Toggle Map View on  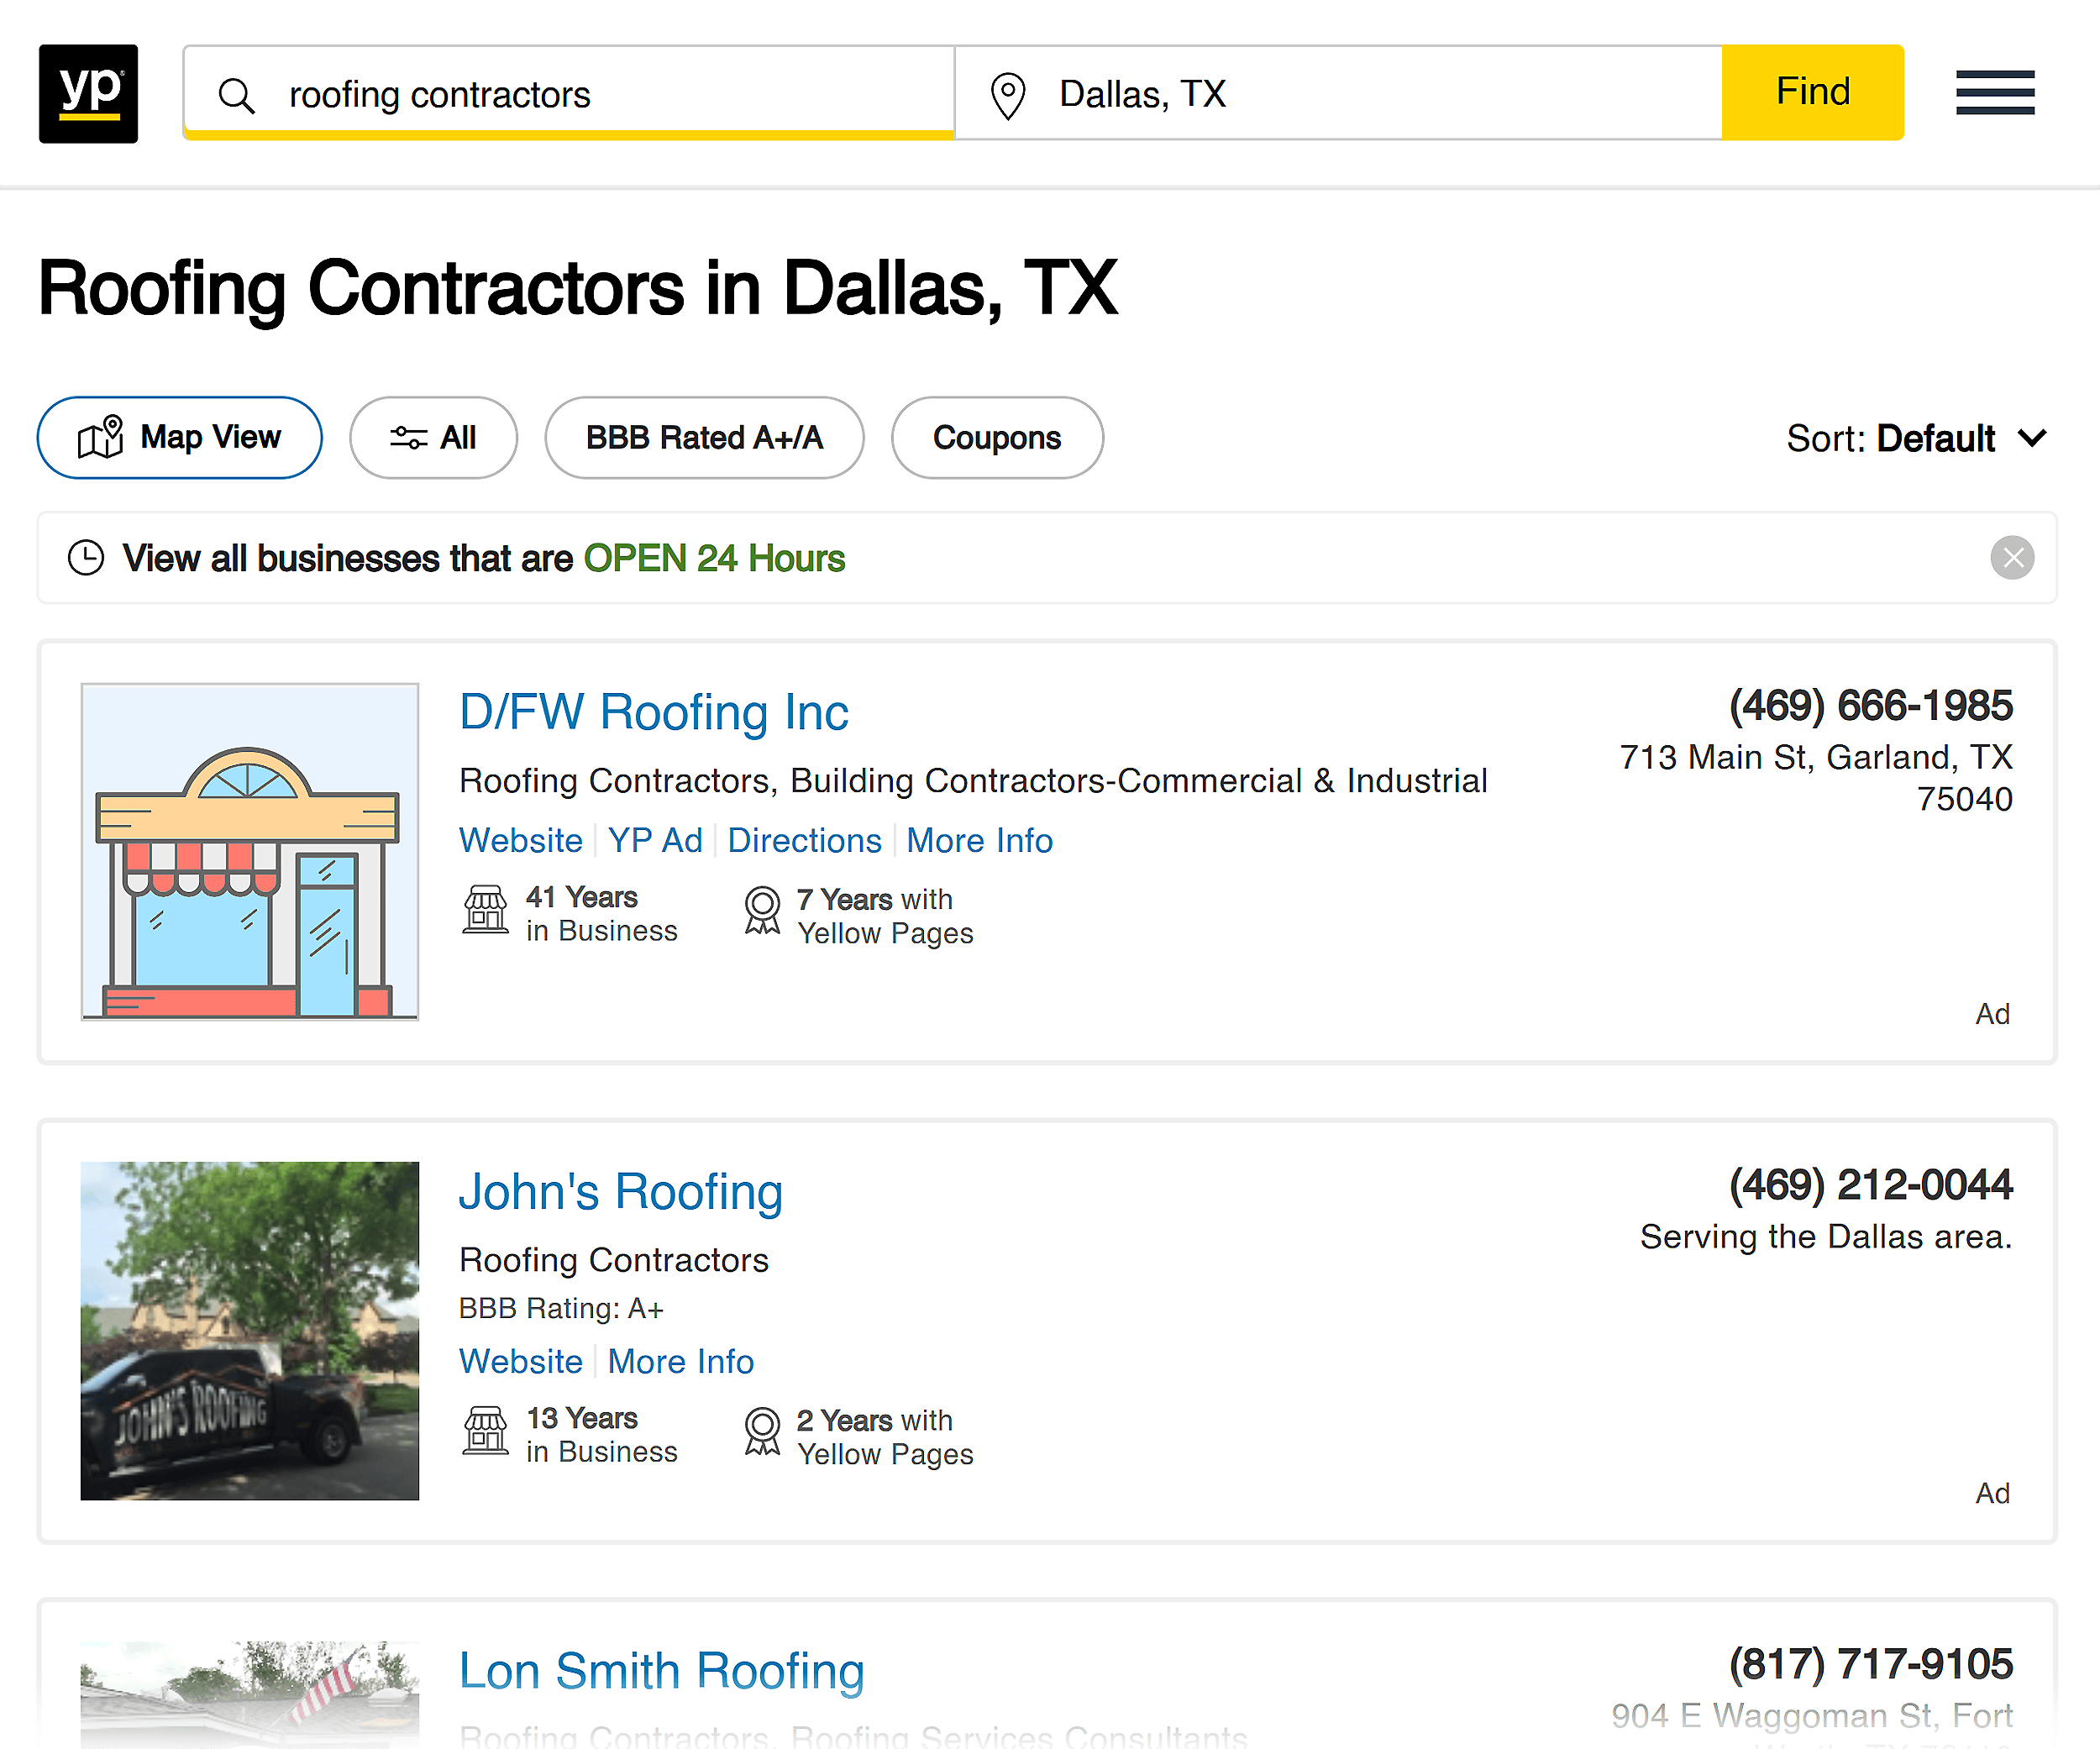[x=179, y=437]
